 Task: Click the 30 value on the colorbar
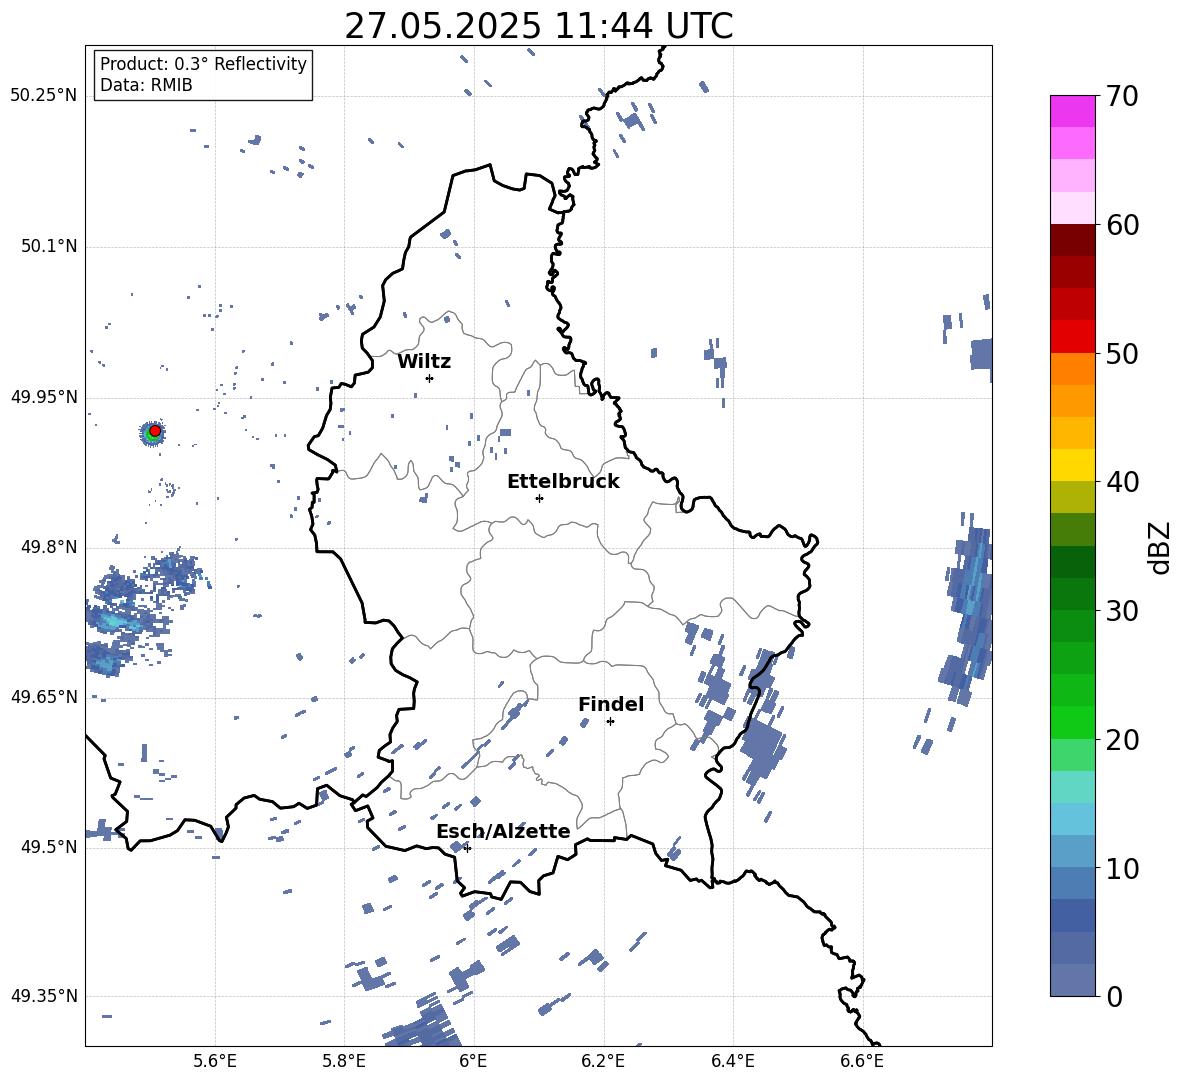pos(1121,611)
